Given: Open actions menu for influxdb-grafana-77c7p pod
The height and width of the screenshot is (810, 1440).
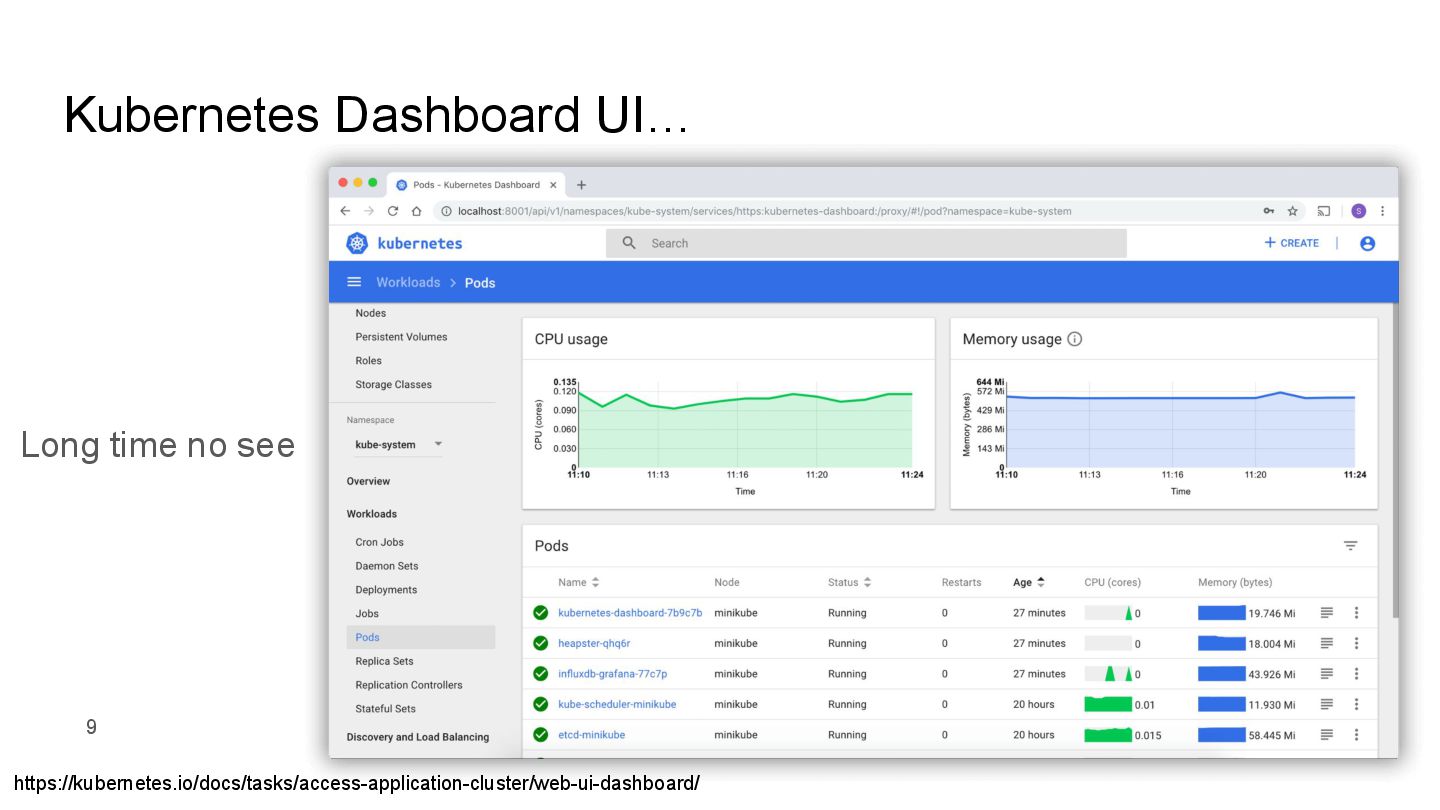Looking at the screenshot, I should point(1356,674).
